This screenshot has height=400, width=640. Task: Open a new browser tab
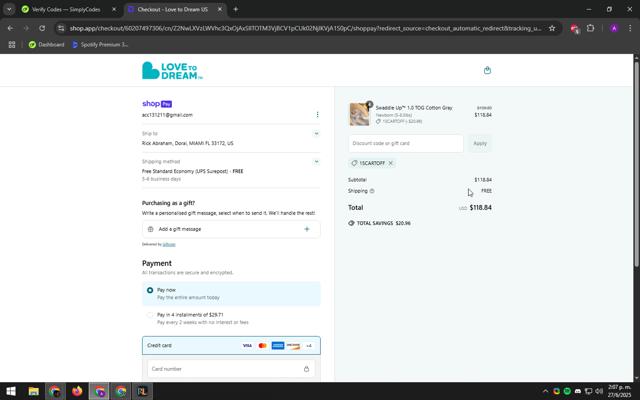[236, 9]
